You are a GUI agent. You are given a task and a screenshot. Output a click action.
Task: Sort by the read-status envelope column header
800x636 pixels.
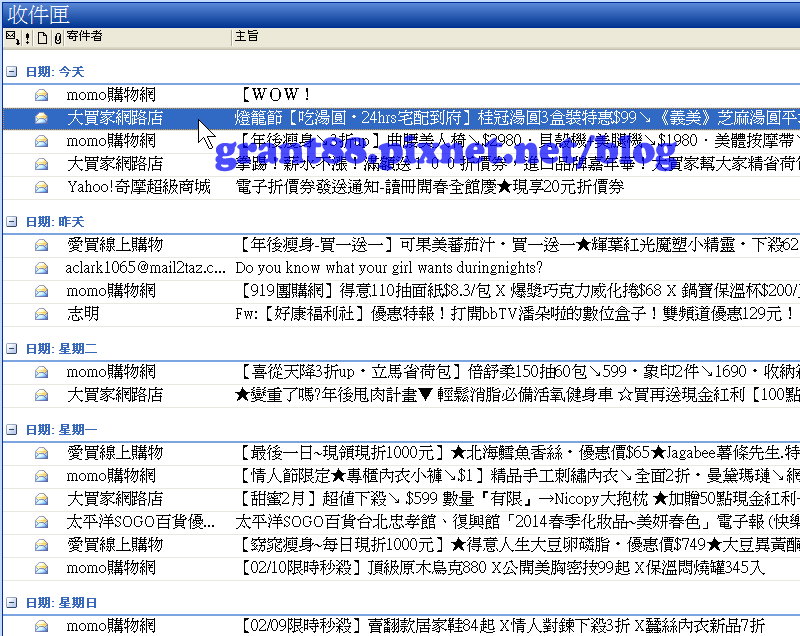(x=13, y=37)
